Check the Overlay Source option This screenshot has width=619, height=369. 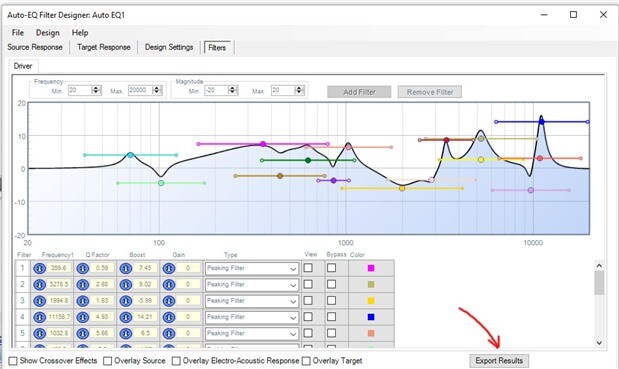(x=107, y=361)
